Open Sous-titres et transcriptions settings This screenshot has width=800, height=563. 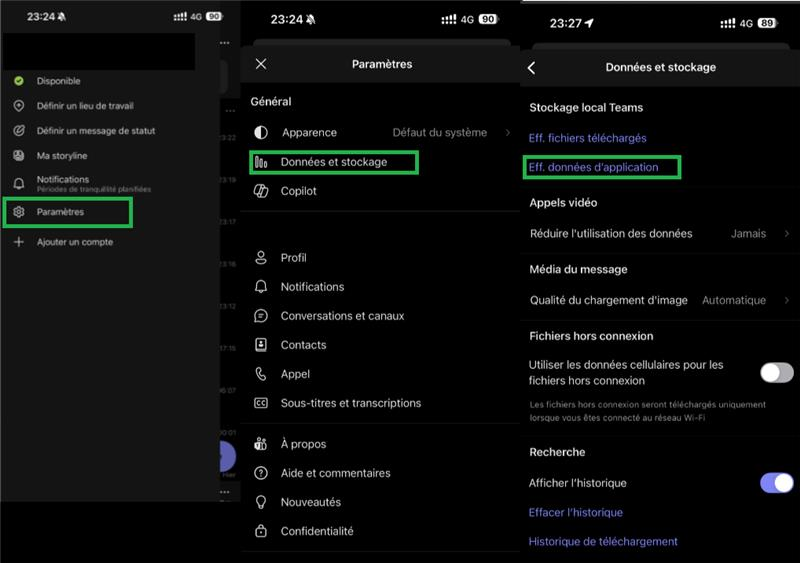(380, 403)
